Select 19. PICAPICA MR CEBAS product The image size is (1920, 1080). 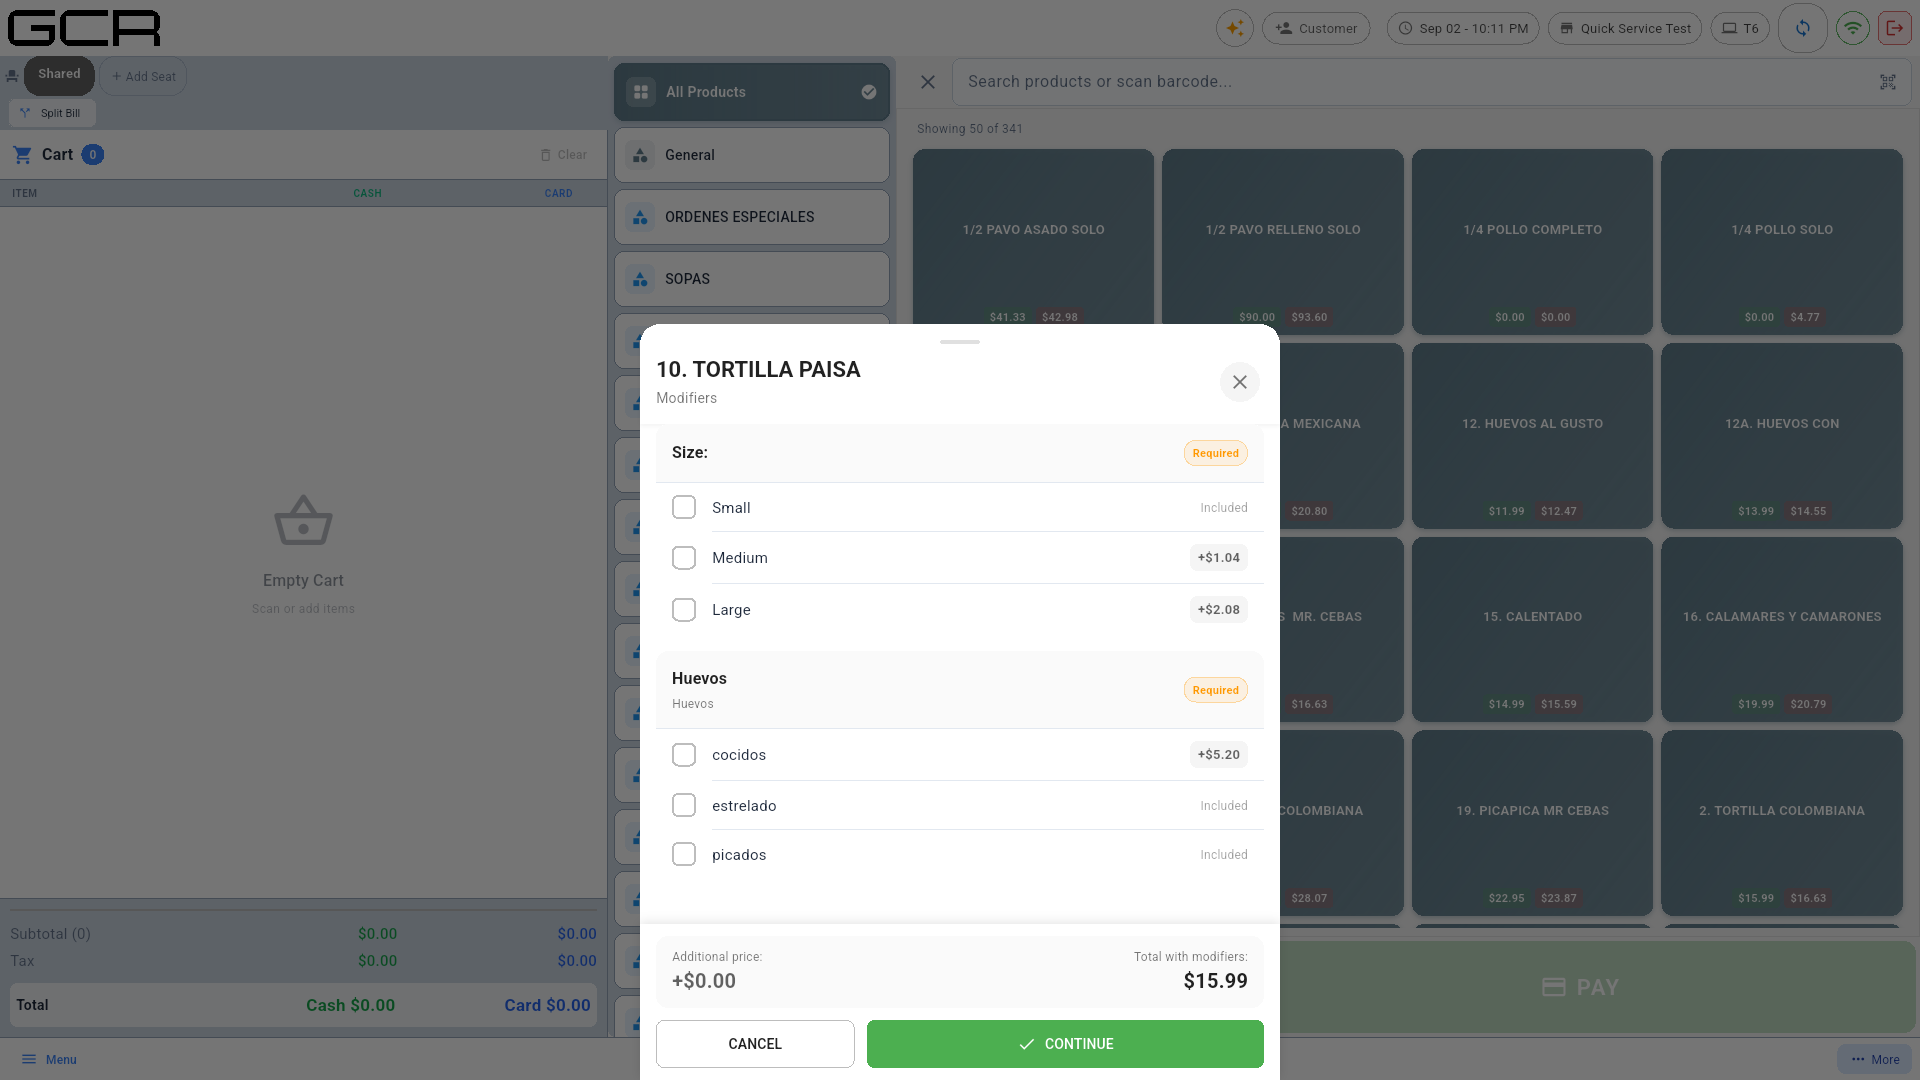point(1532,823)
